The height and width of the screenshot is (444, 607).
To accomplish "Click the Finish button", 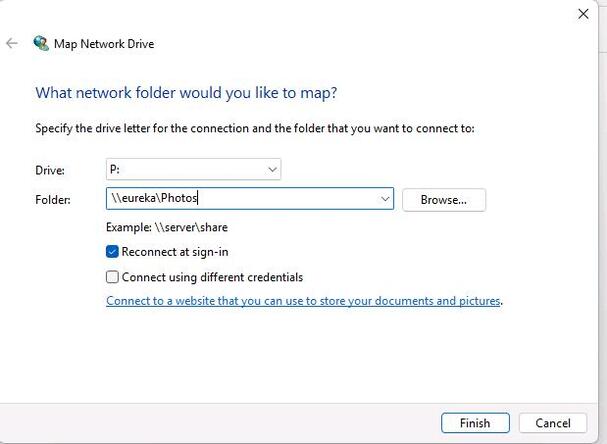I will coord(475,423).
